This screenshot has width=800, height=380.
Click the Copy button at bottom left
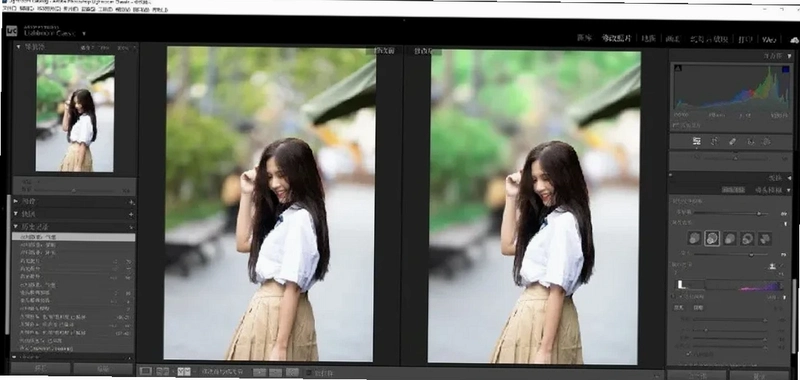pyautogui.click(x=41, y=368)
